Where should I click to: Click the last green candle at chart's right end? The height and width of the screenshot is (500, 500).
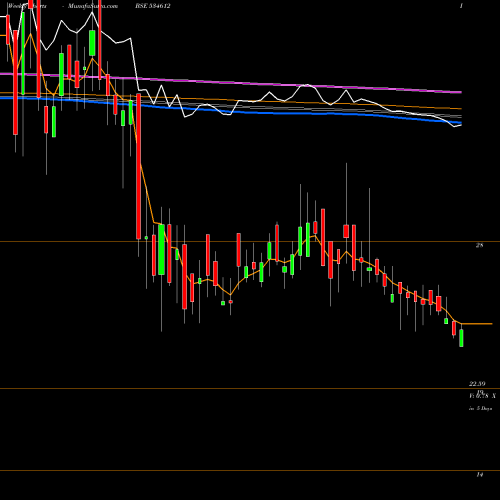[461, 338]
